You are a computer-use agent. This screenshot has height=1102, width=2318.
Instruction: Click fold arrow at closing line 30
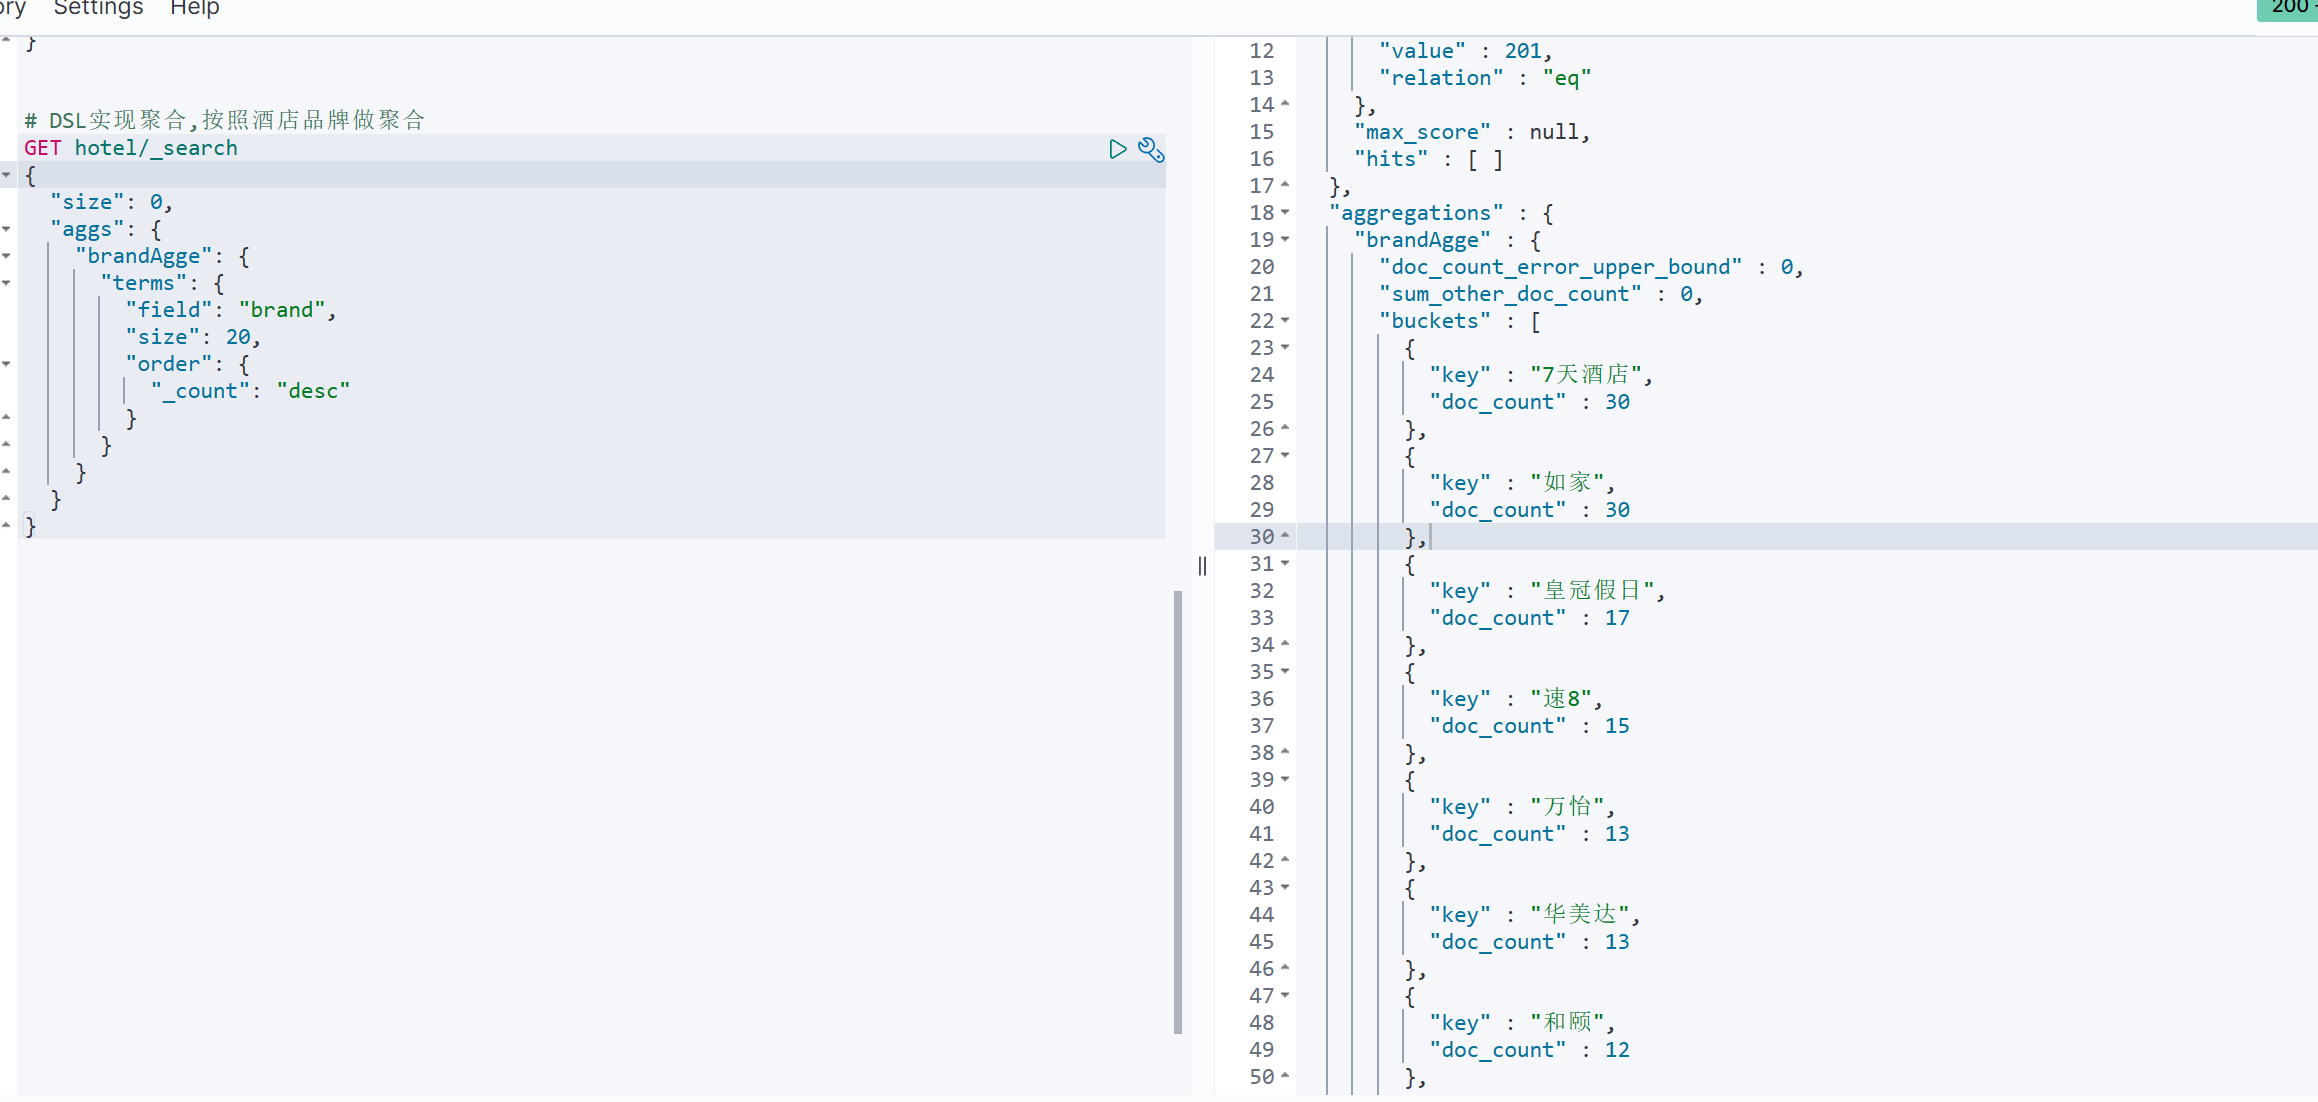(x=1285, y=536)
